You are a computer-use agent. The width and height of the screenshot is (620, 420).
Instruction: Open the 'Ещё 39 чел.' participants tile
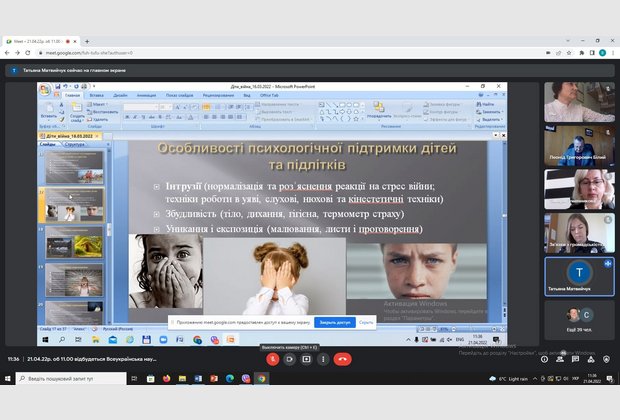coord(579,318)
